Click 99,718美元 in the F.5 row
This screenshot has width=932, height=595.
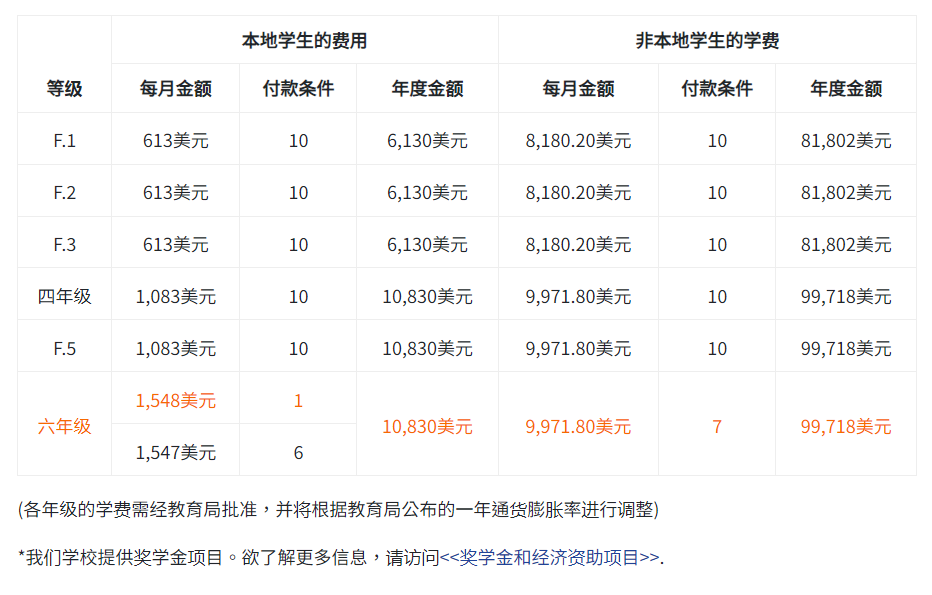point(846,348)
